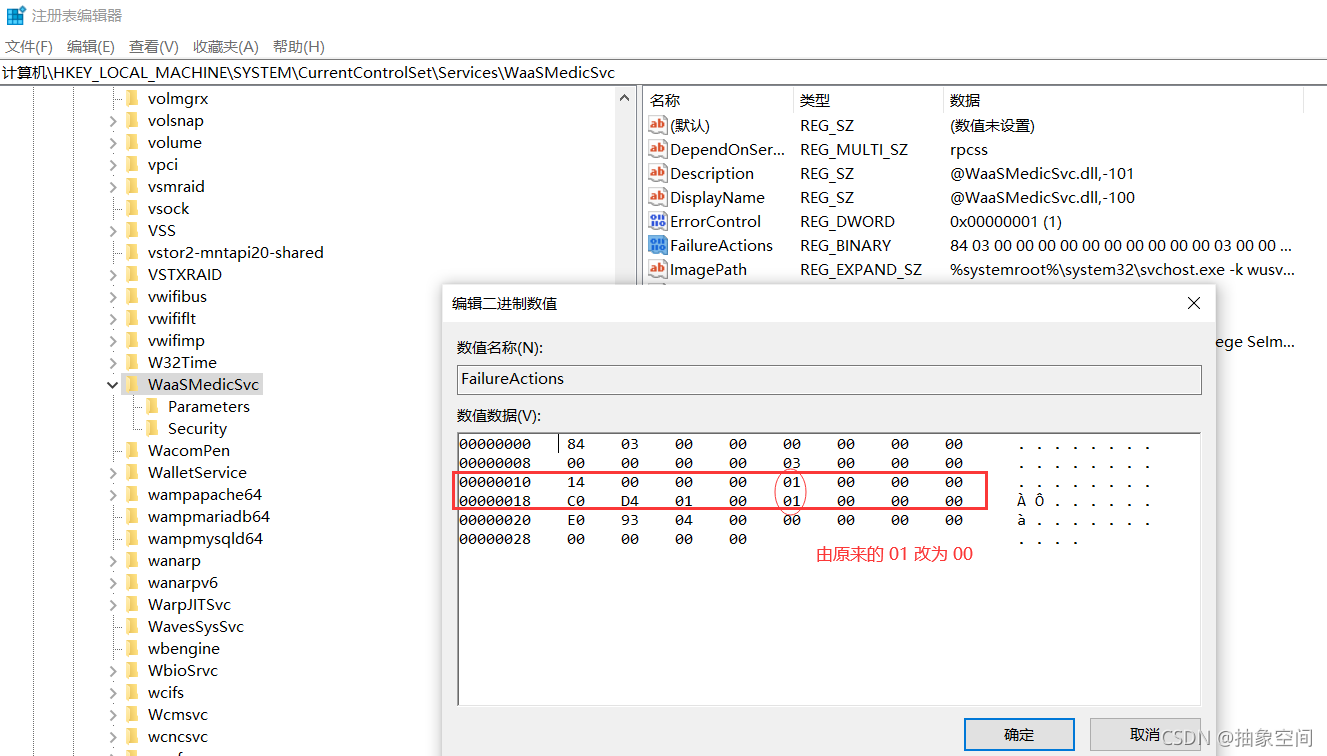This screenshot has width=1327, height=756.
Task: Click the wampapache64 folder icon
Action: click(132, 495)
